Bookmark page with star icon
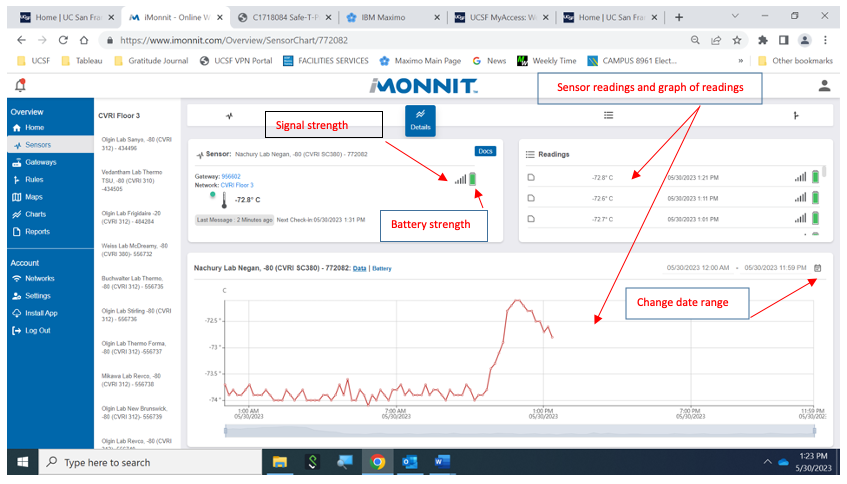Image resolution: width=847 pixels, height=484 pixels. point(737,40)
